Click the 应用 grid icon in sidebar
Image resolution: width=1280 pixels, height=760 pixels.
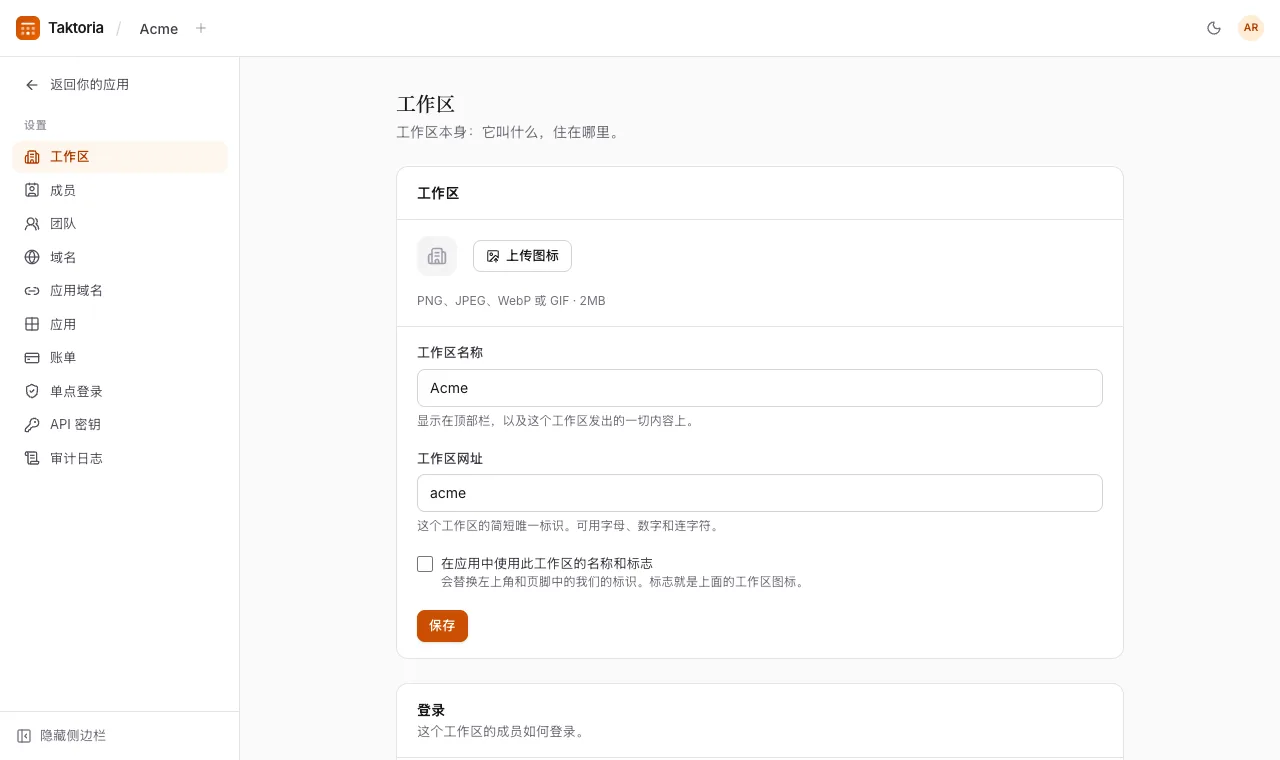[x=32, y=324]
